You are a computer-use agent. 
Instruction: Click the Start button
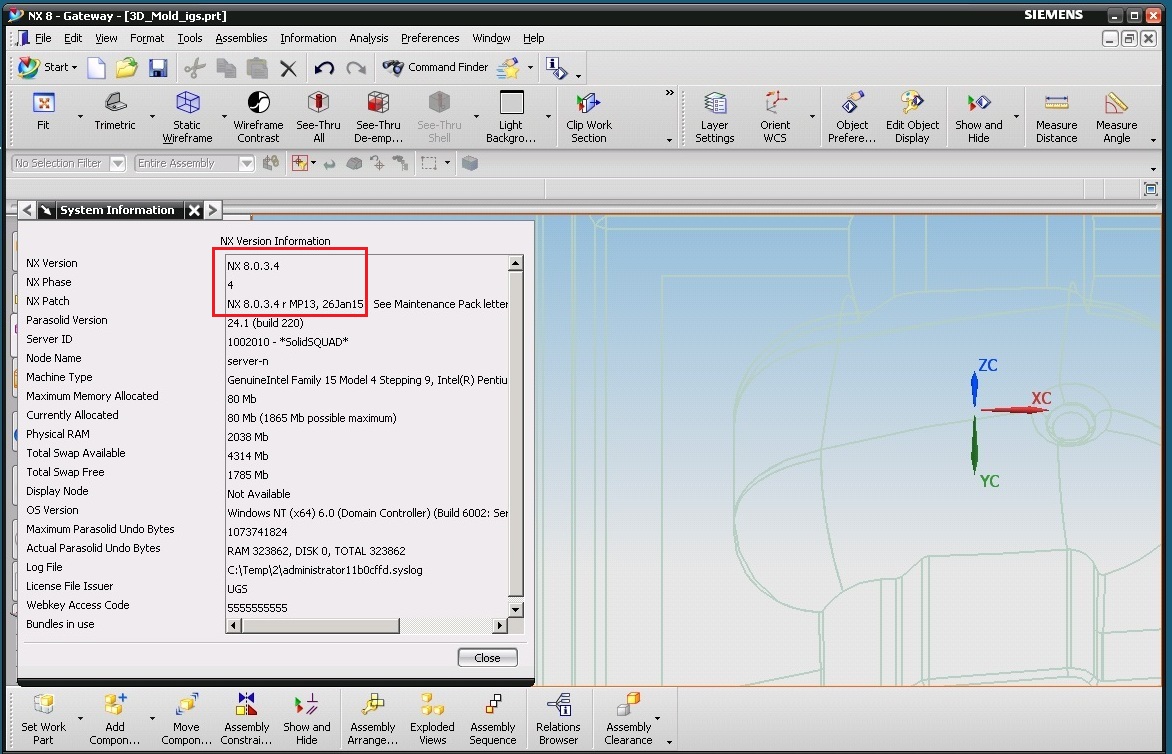(x=49, y=67)
